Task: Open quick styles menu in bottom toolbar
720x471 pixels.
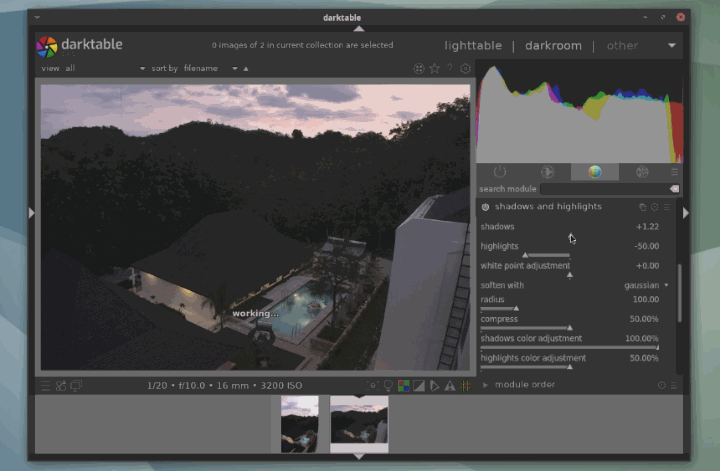Action: click(61, 386)
